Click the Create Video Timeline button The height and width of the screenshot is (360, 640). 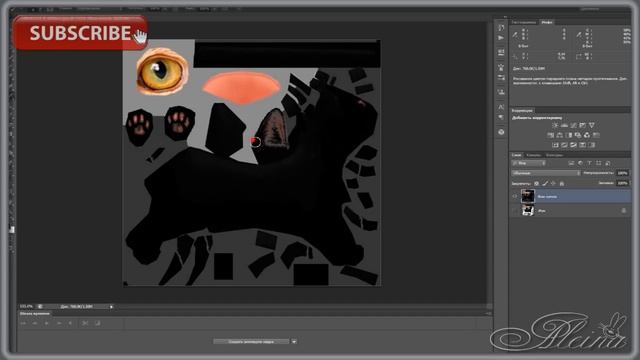click(x=251, y=341)
